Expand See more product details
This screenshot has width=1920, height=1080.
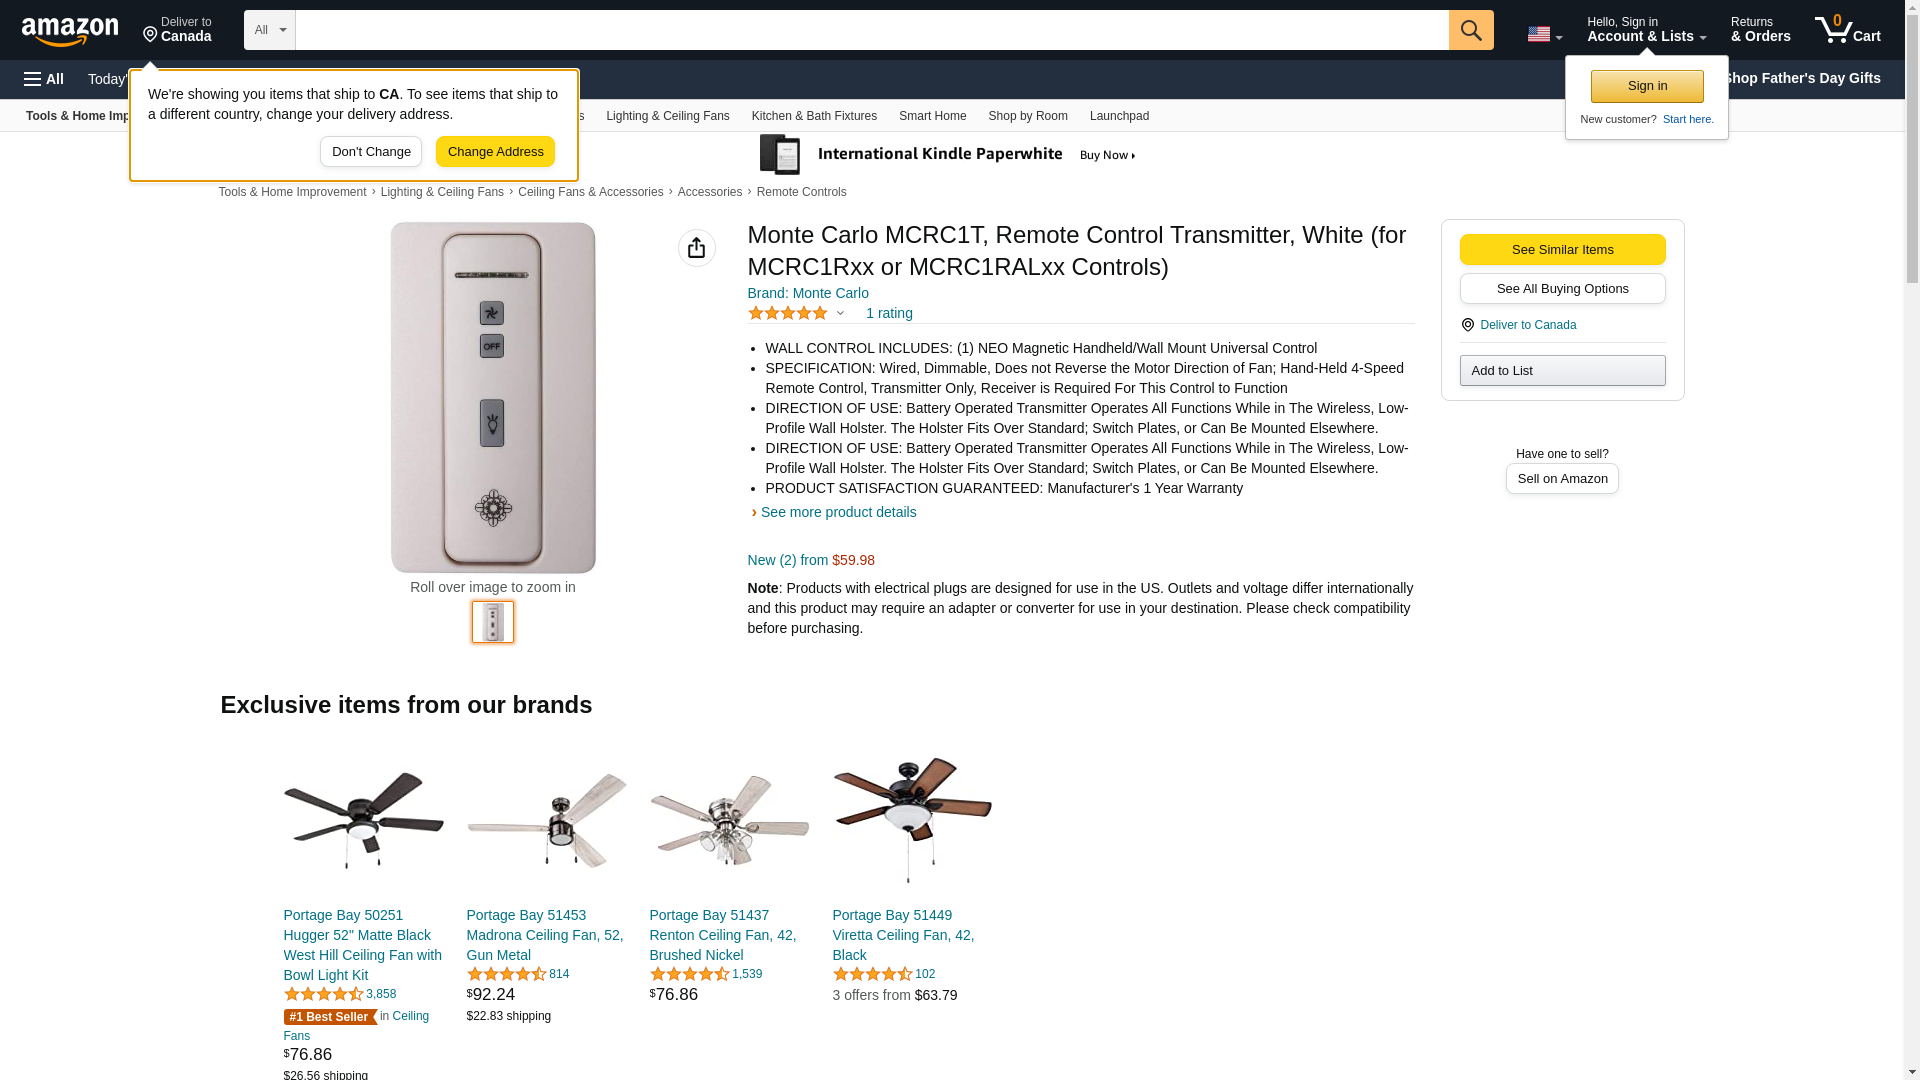coord(837,512)
